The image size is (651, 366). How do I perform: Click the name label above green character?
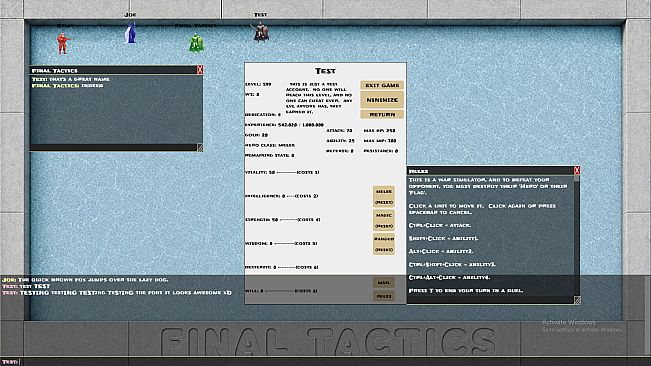tap(196, 26)
